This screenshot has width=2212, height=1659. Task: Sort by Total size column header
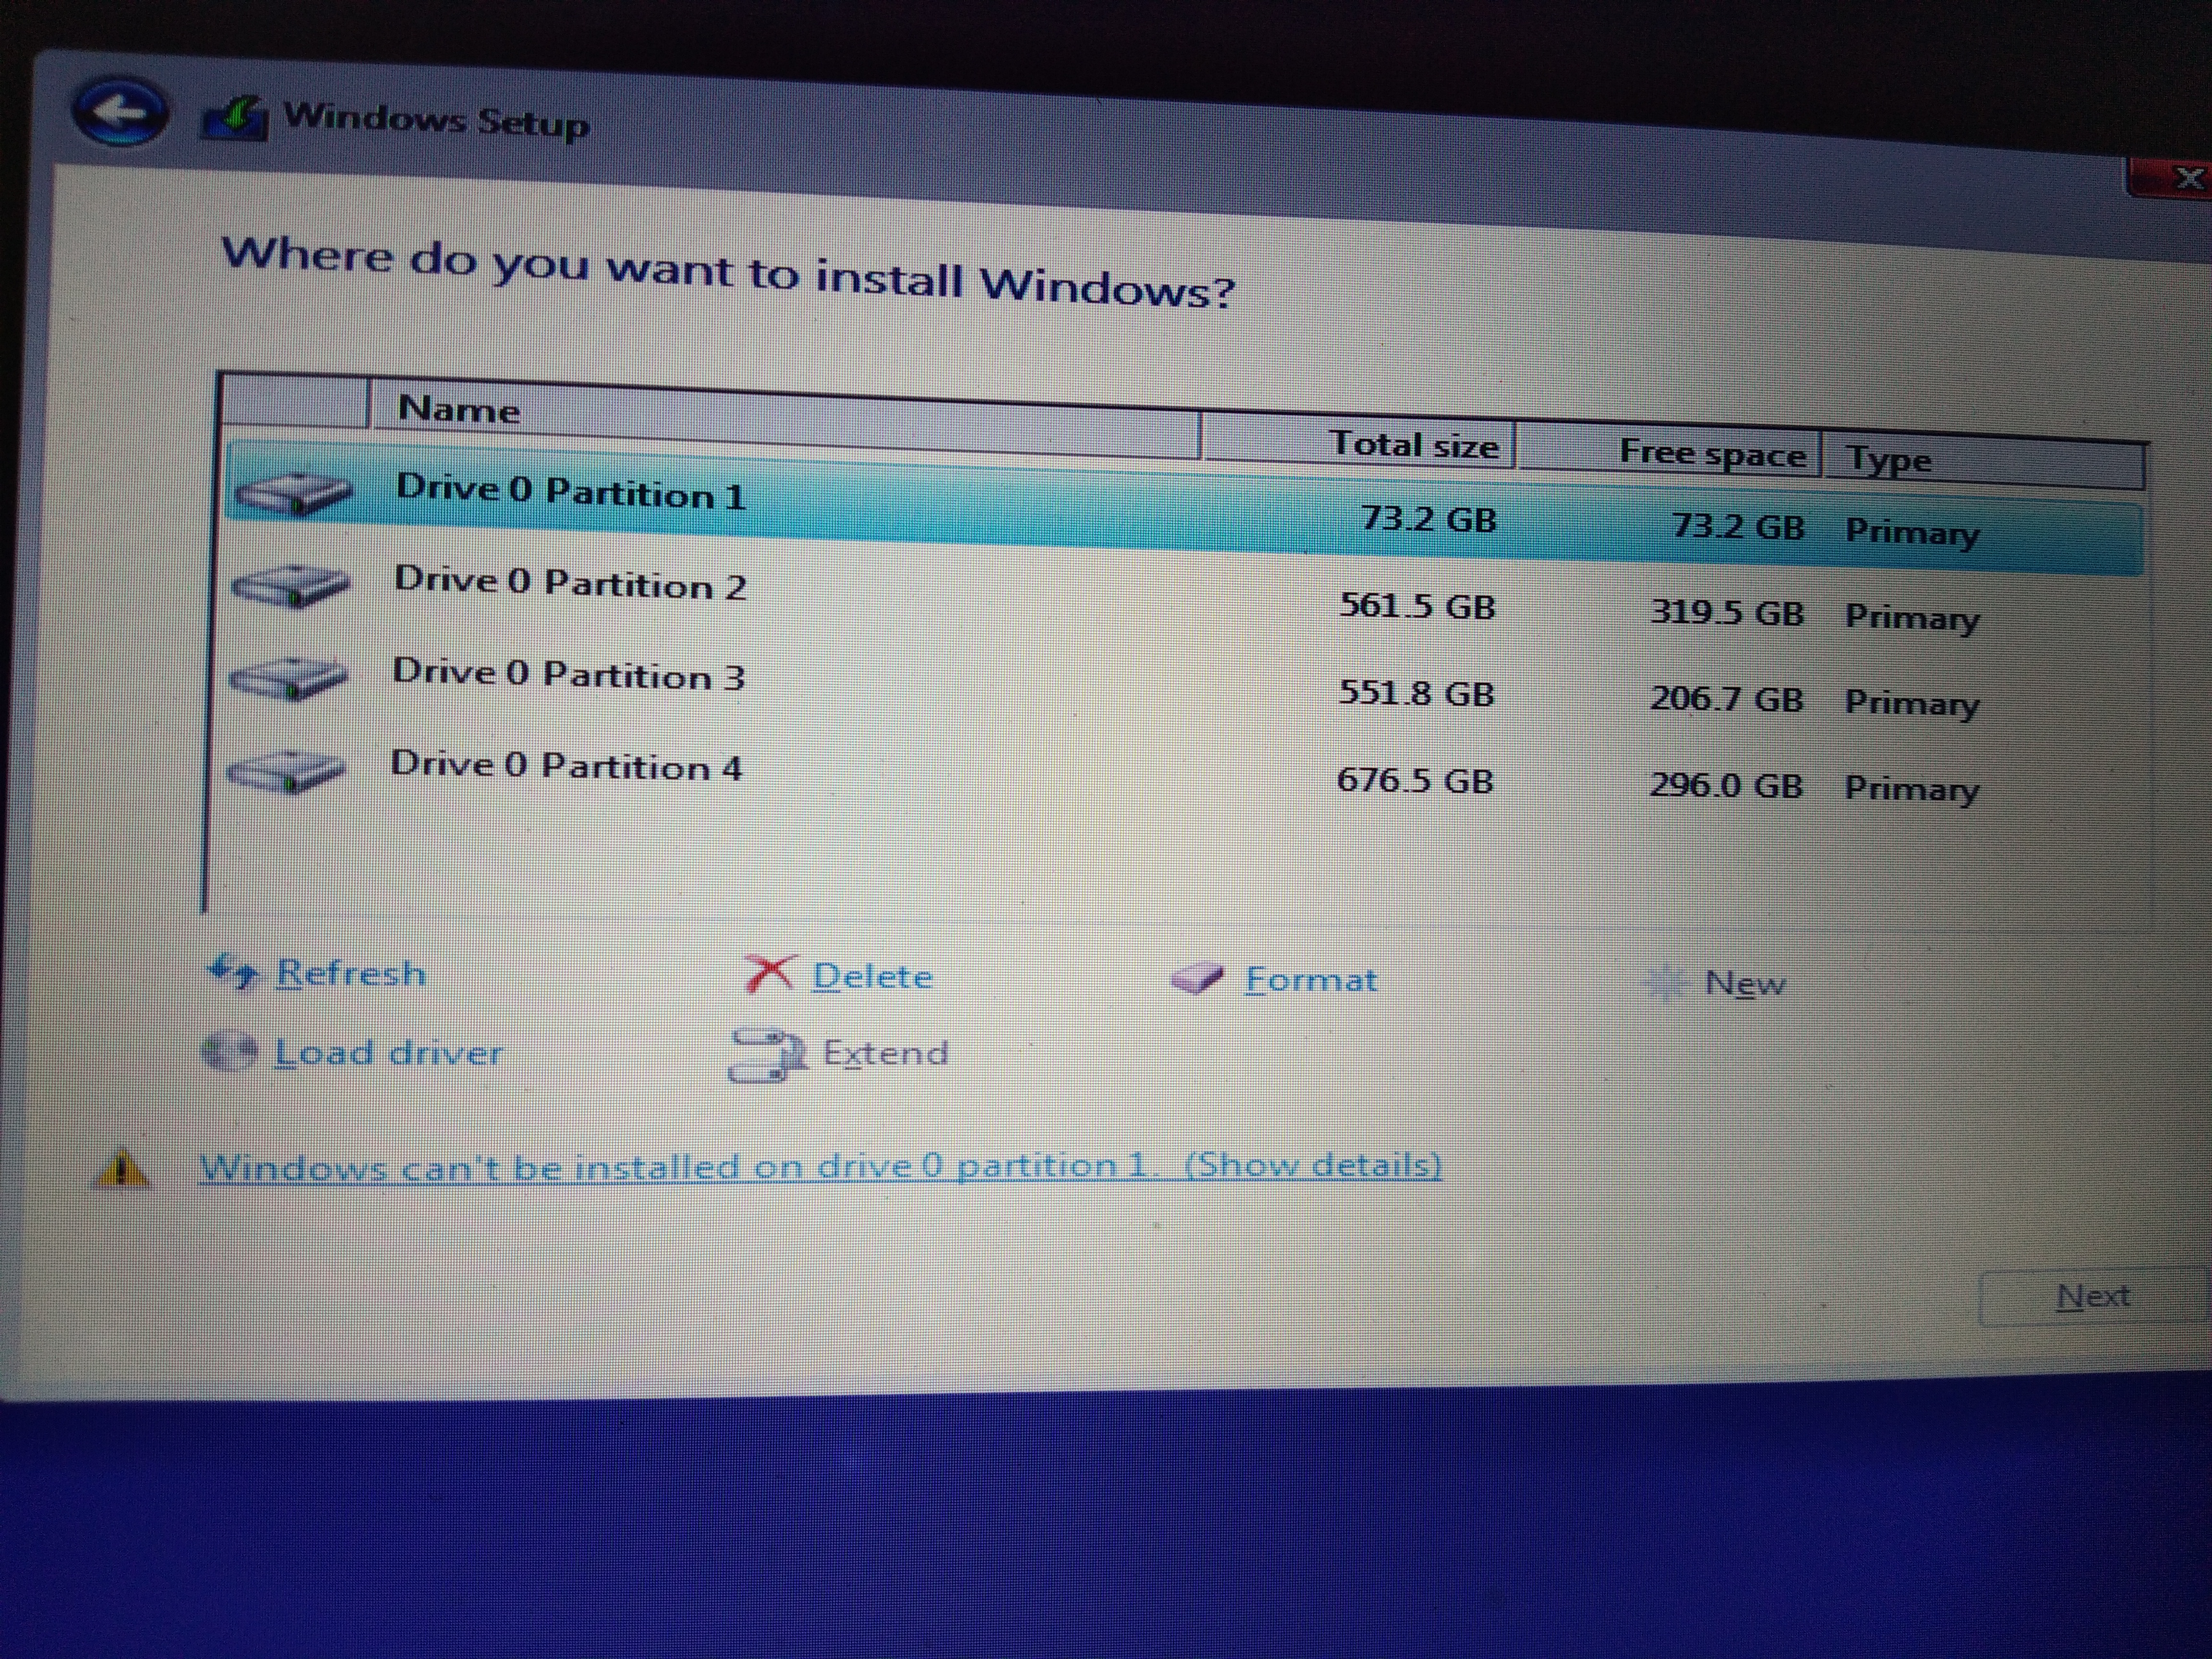(1359, 441)
